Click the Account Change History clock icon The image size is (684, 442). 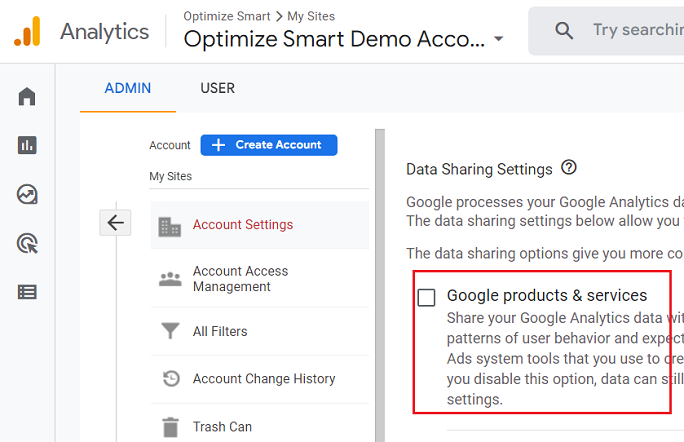pyautogui.click(x=171, y=378)
